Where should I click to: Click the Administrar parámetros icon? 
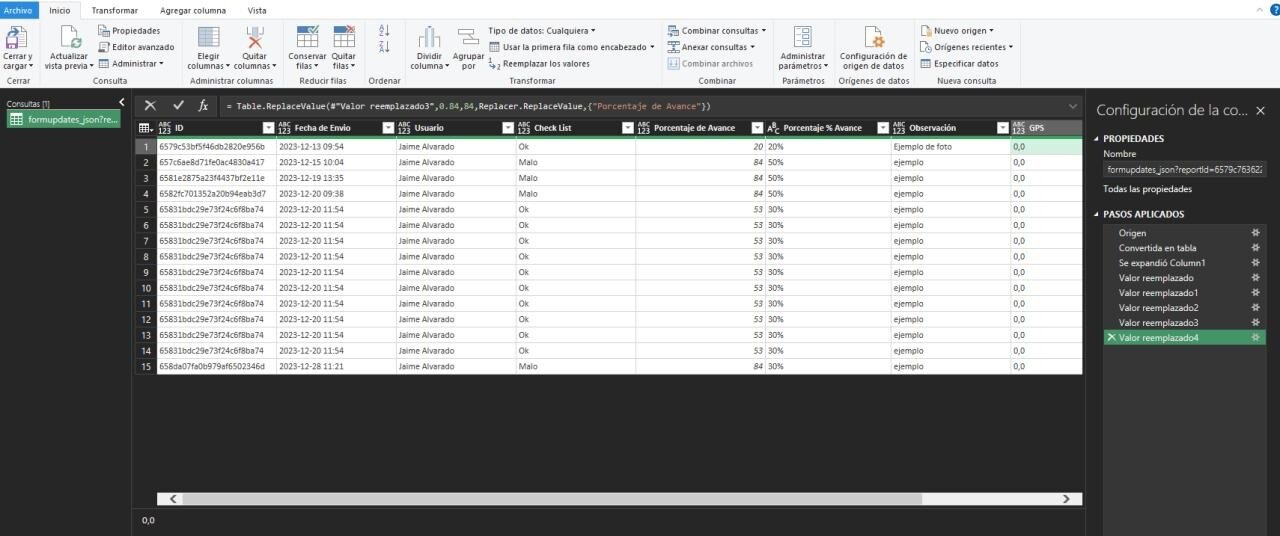[x=802, y=39]
